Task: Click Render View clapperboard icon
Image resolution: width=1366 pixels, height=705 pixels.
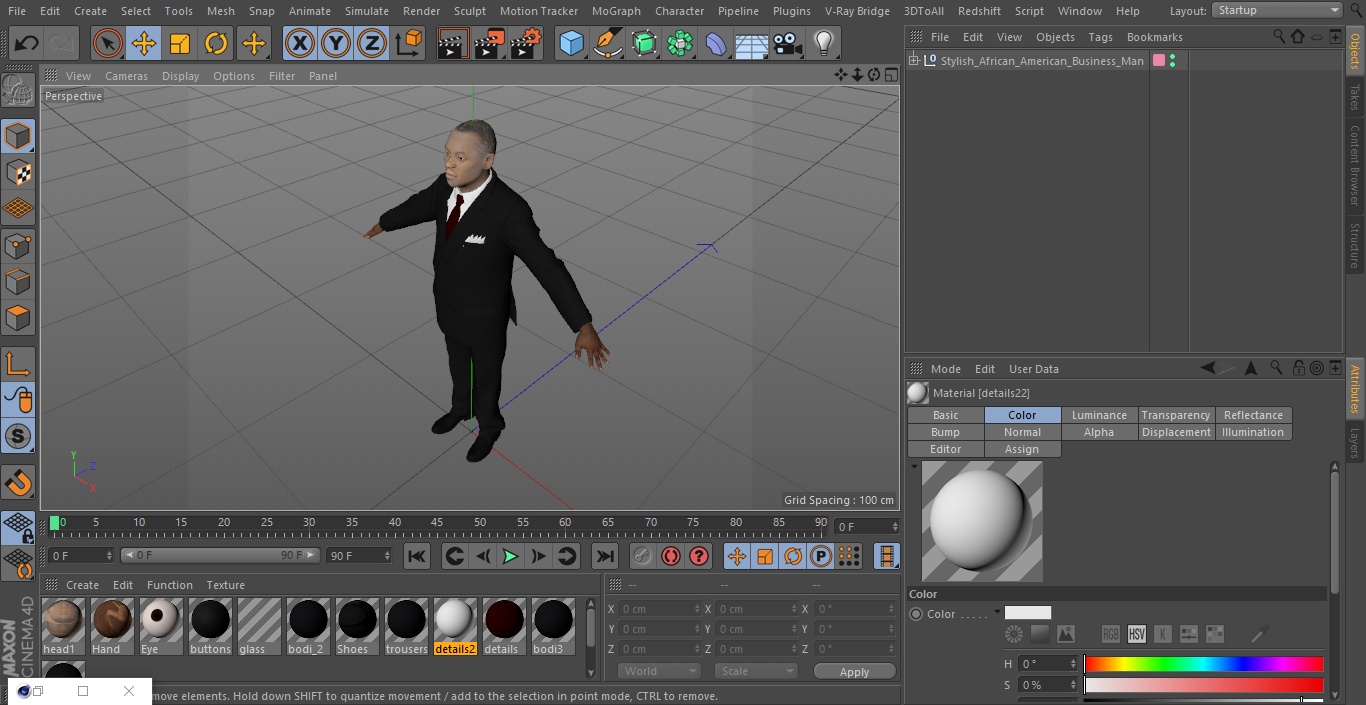Action: point(453,43)
